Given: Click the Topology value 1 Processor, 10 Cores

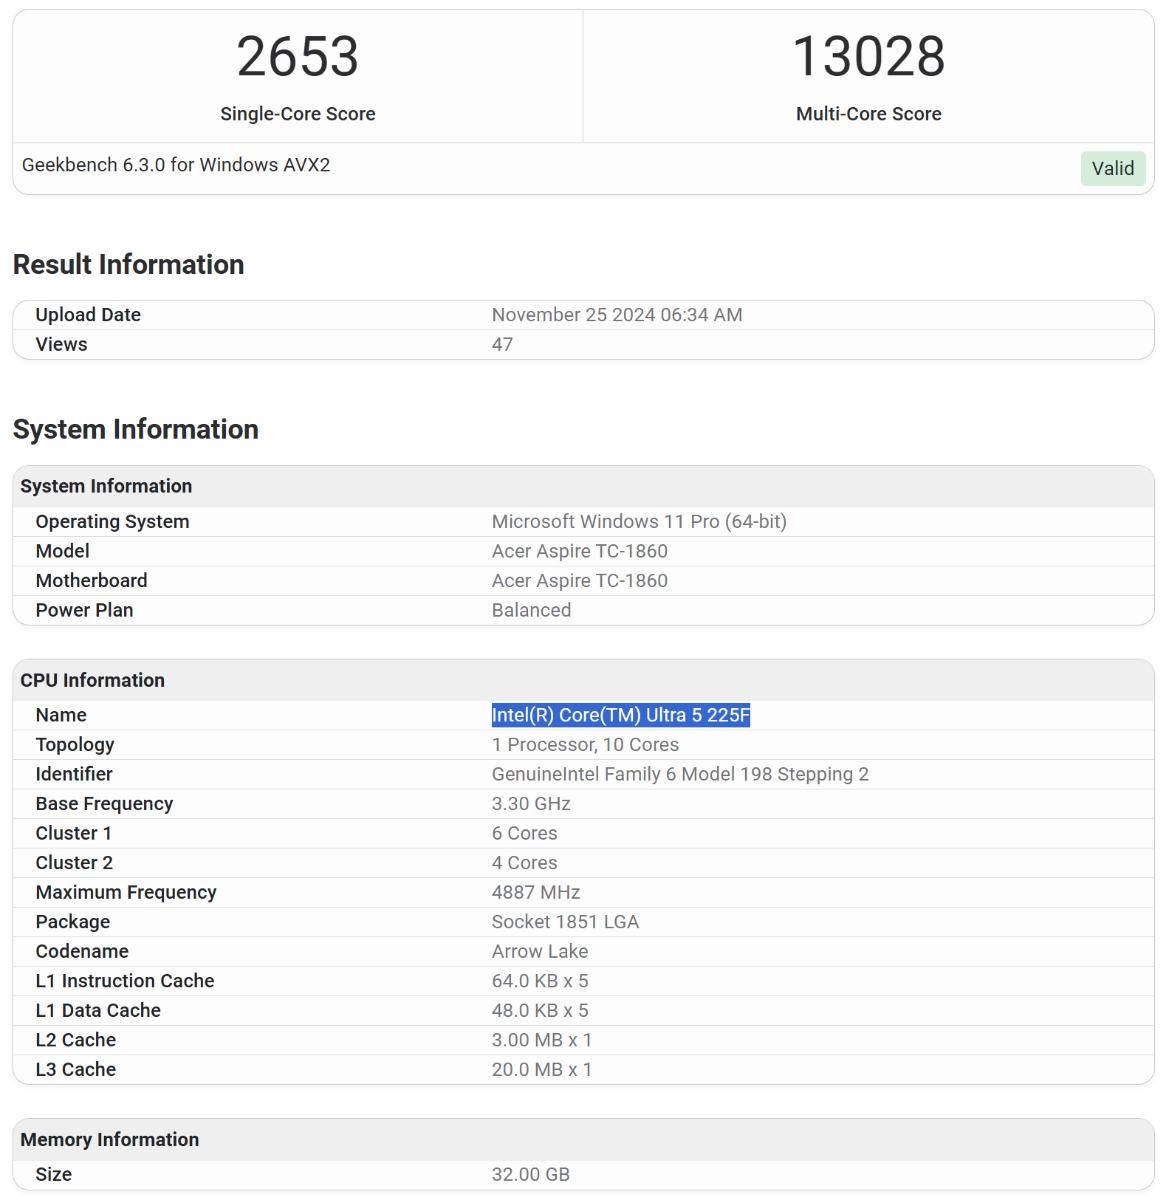Looking at the screenshot, I should click(585, 744).
